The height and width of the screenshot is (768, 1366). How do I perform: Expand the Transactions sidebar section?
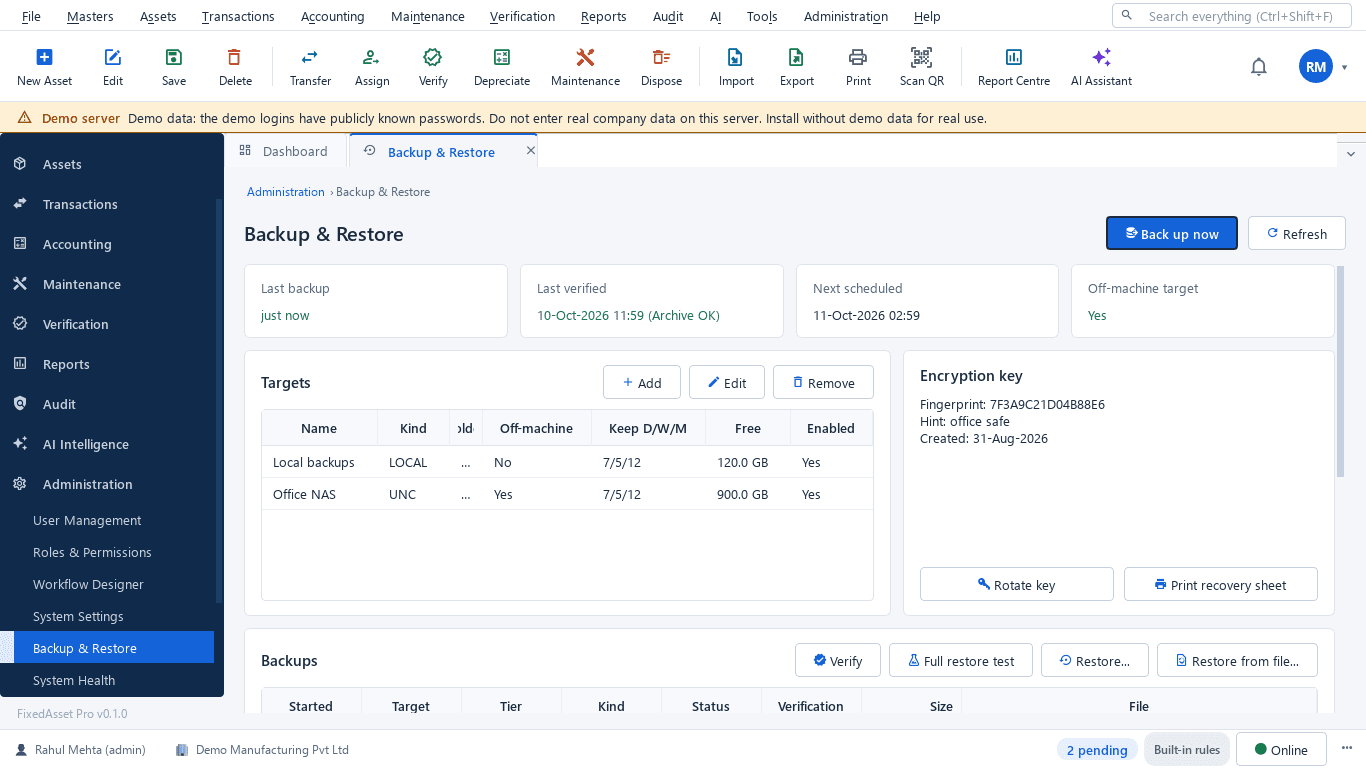[107, 204]
